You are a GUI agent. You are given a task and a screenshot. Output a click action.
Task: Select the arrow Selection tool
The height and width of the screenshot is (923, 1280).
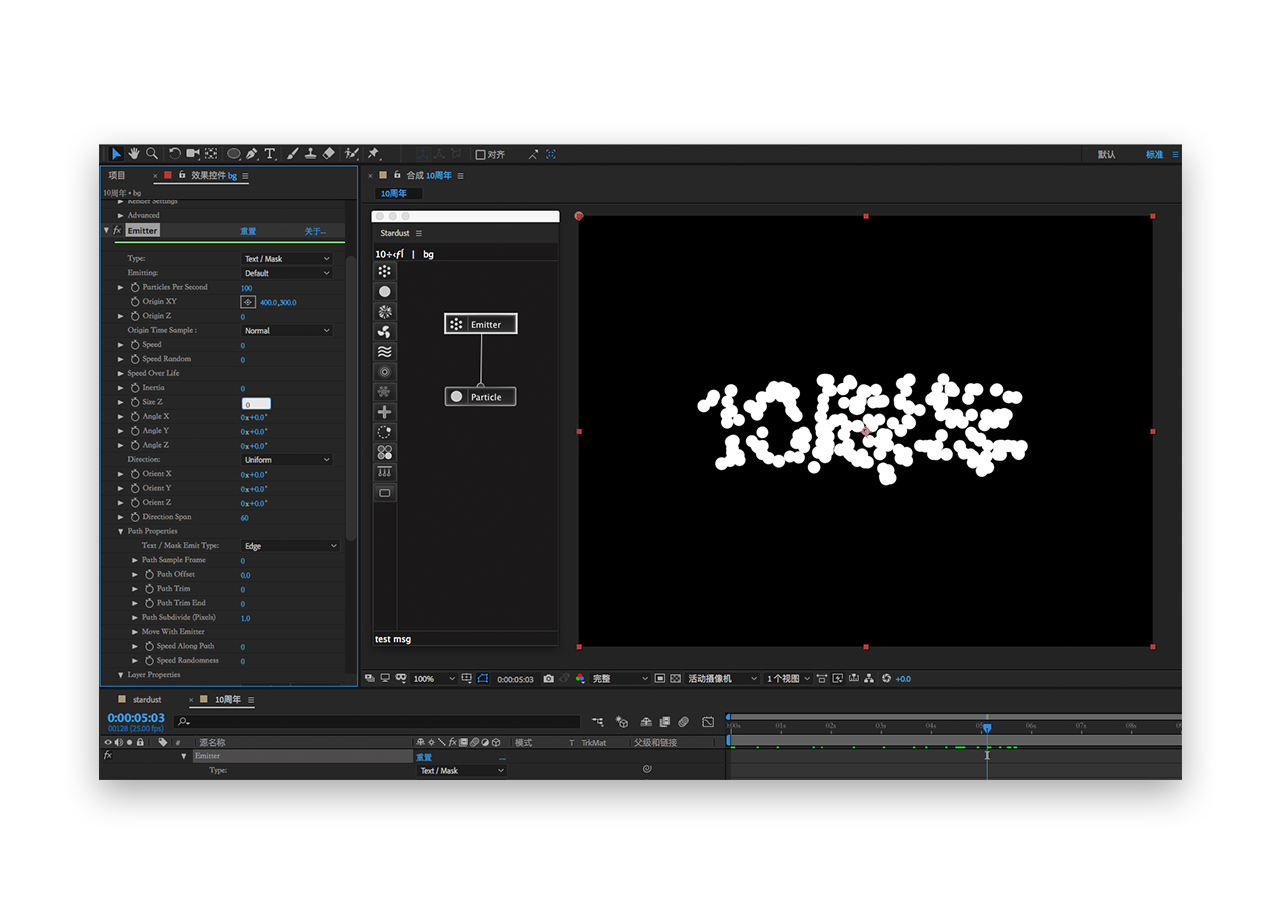[116, 154]
